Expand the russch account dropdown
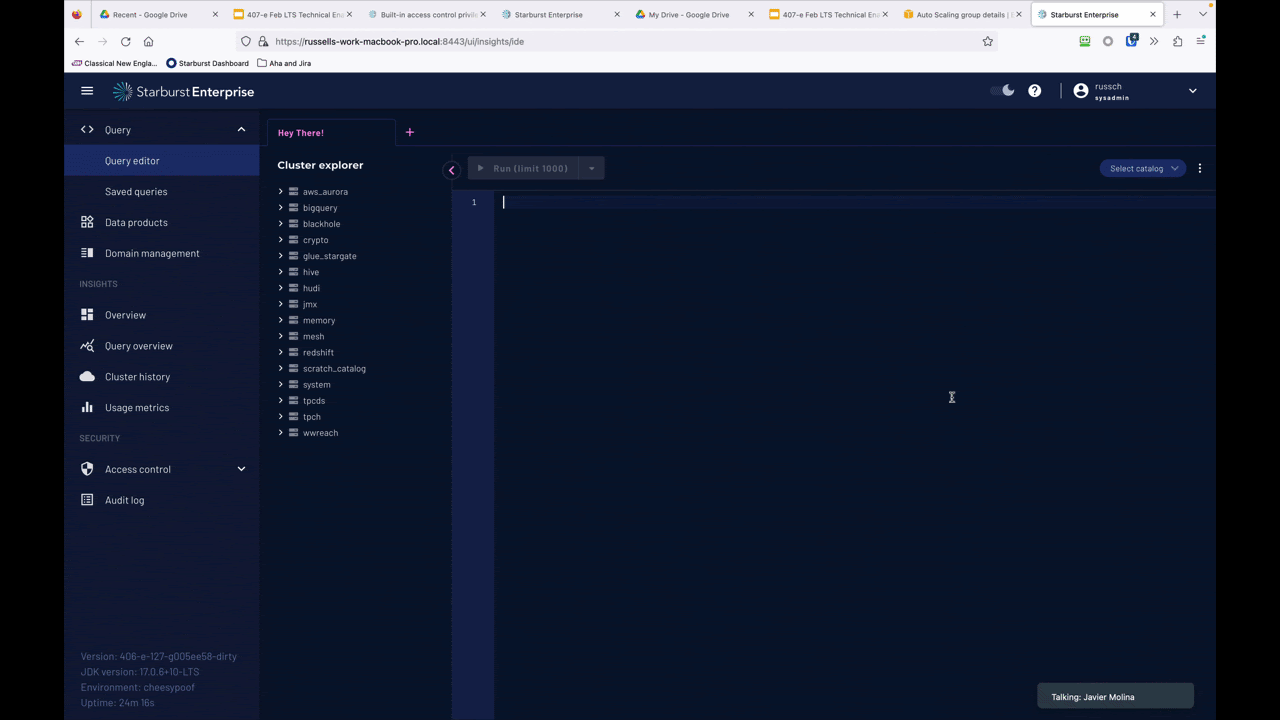The width and height of the screenshot is (1280, 720). click(x=1192, y=91)
